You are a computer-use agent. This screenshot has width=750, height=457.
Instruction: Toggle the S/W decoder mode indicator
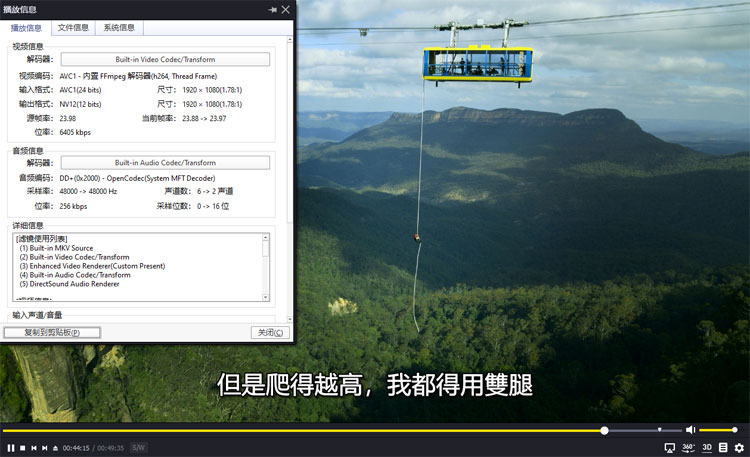pyautogui.click(x=138, y=448)
